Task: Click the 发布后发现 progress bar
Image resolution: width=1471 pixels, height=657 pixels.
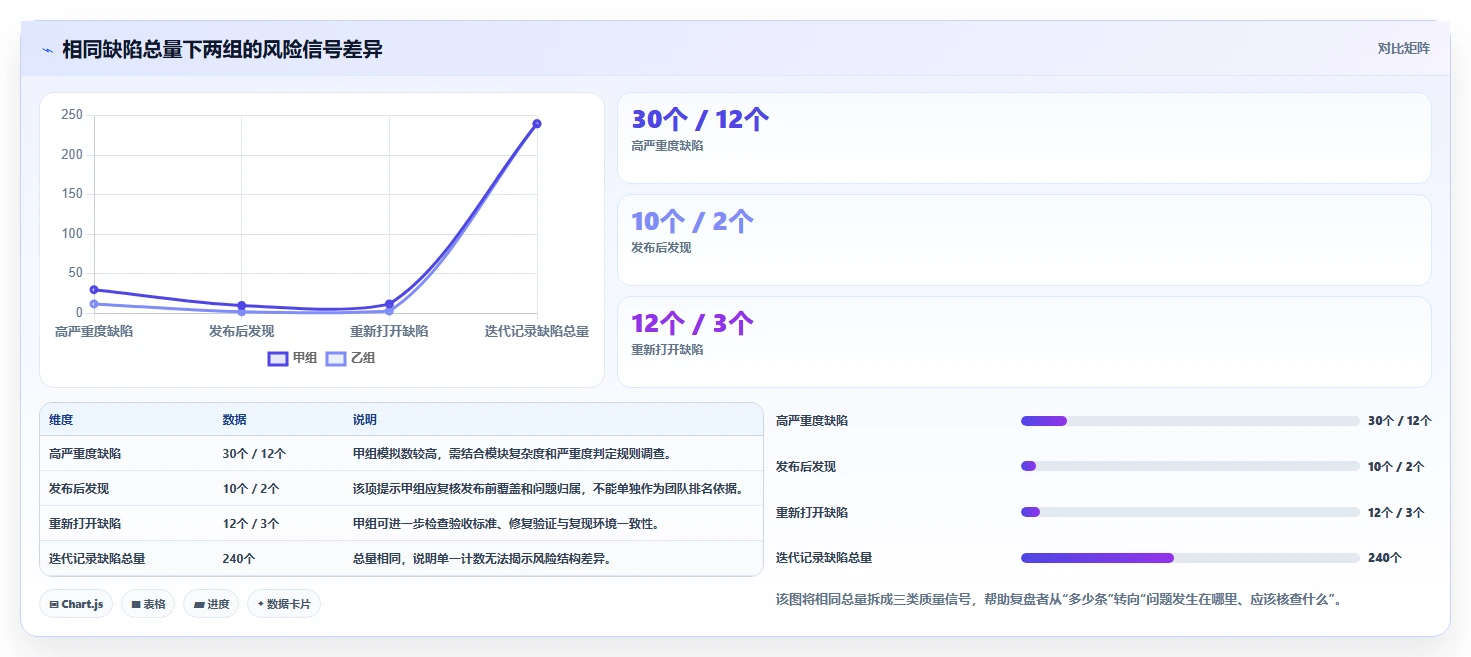Action: click(x=1190, y=466)
